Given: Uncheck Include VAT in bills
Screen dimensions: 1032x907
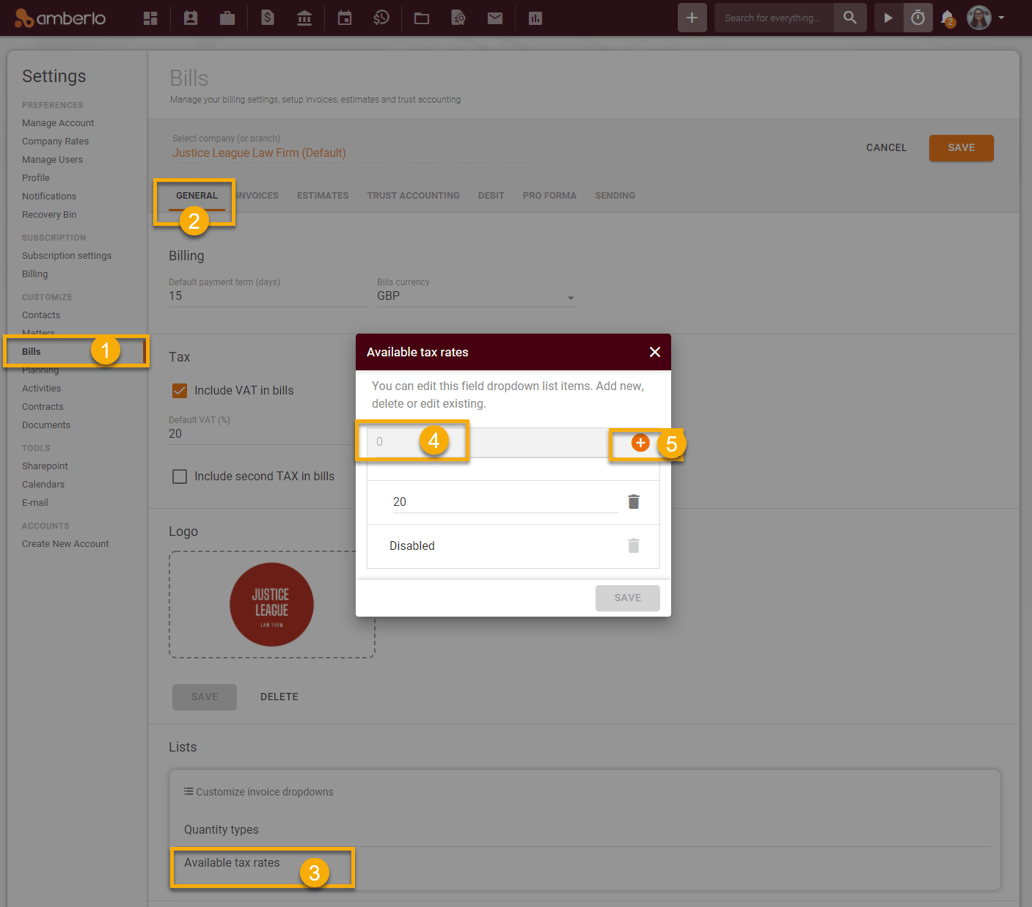Looking at the screenshot, I should point(180,390).
